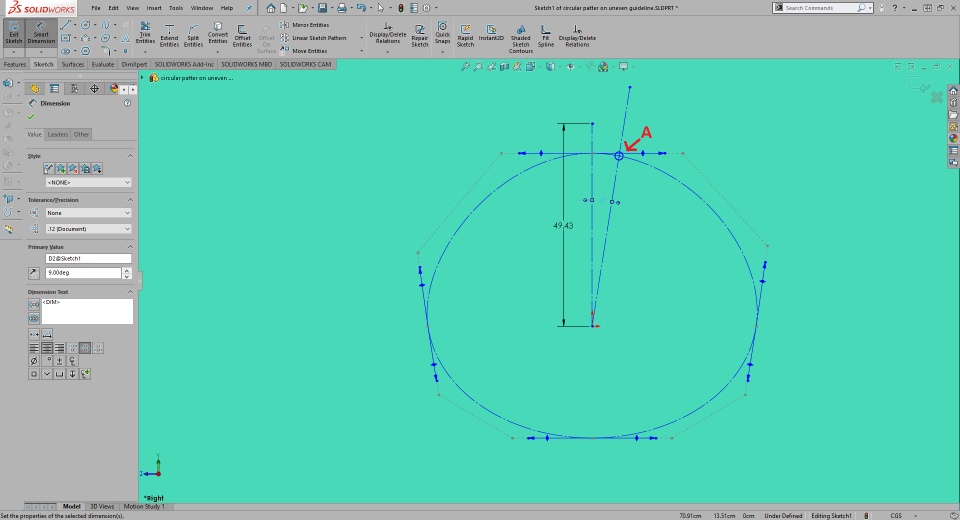
Task: Open the Tools menu
Action: [176, 8]
